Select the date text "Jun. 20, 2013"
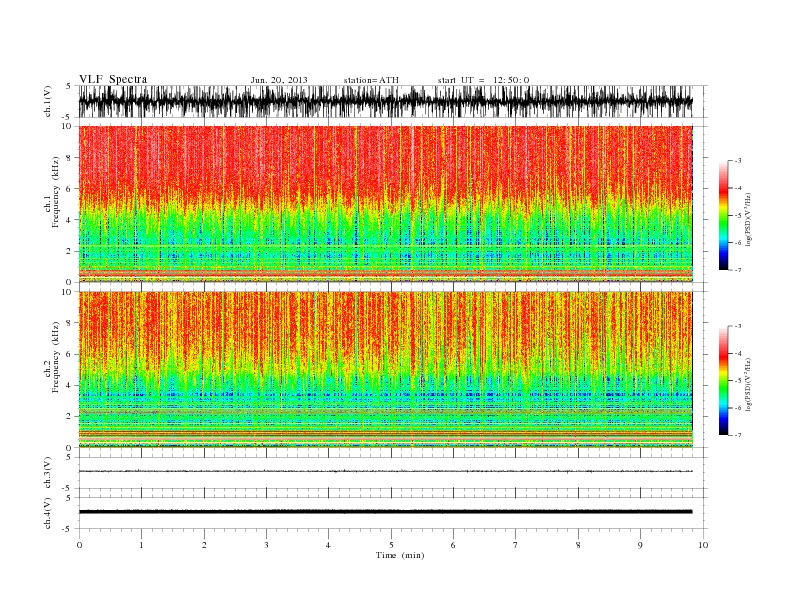Viewport: 792px width, 612px height. (279, 80)
